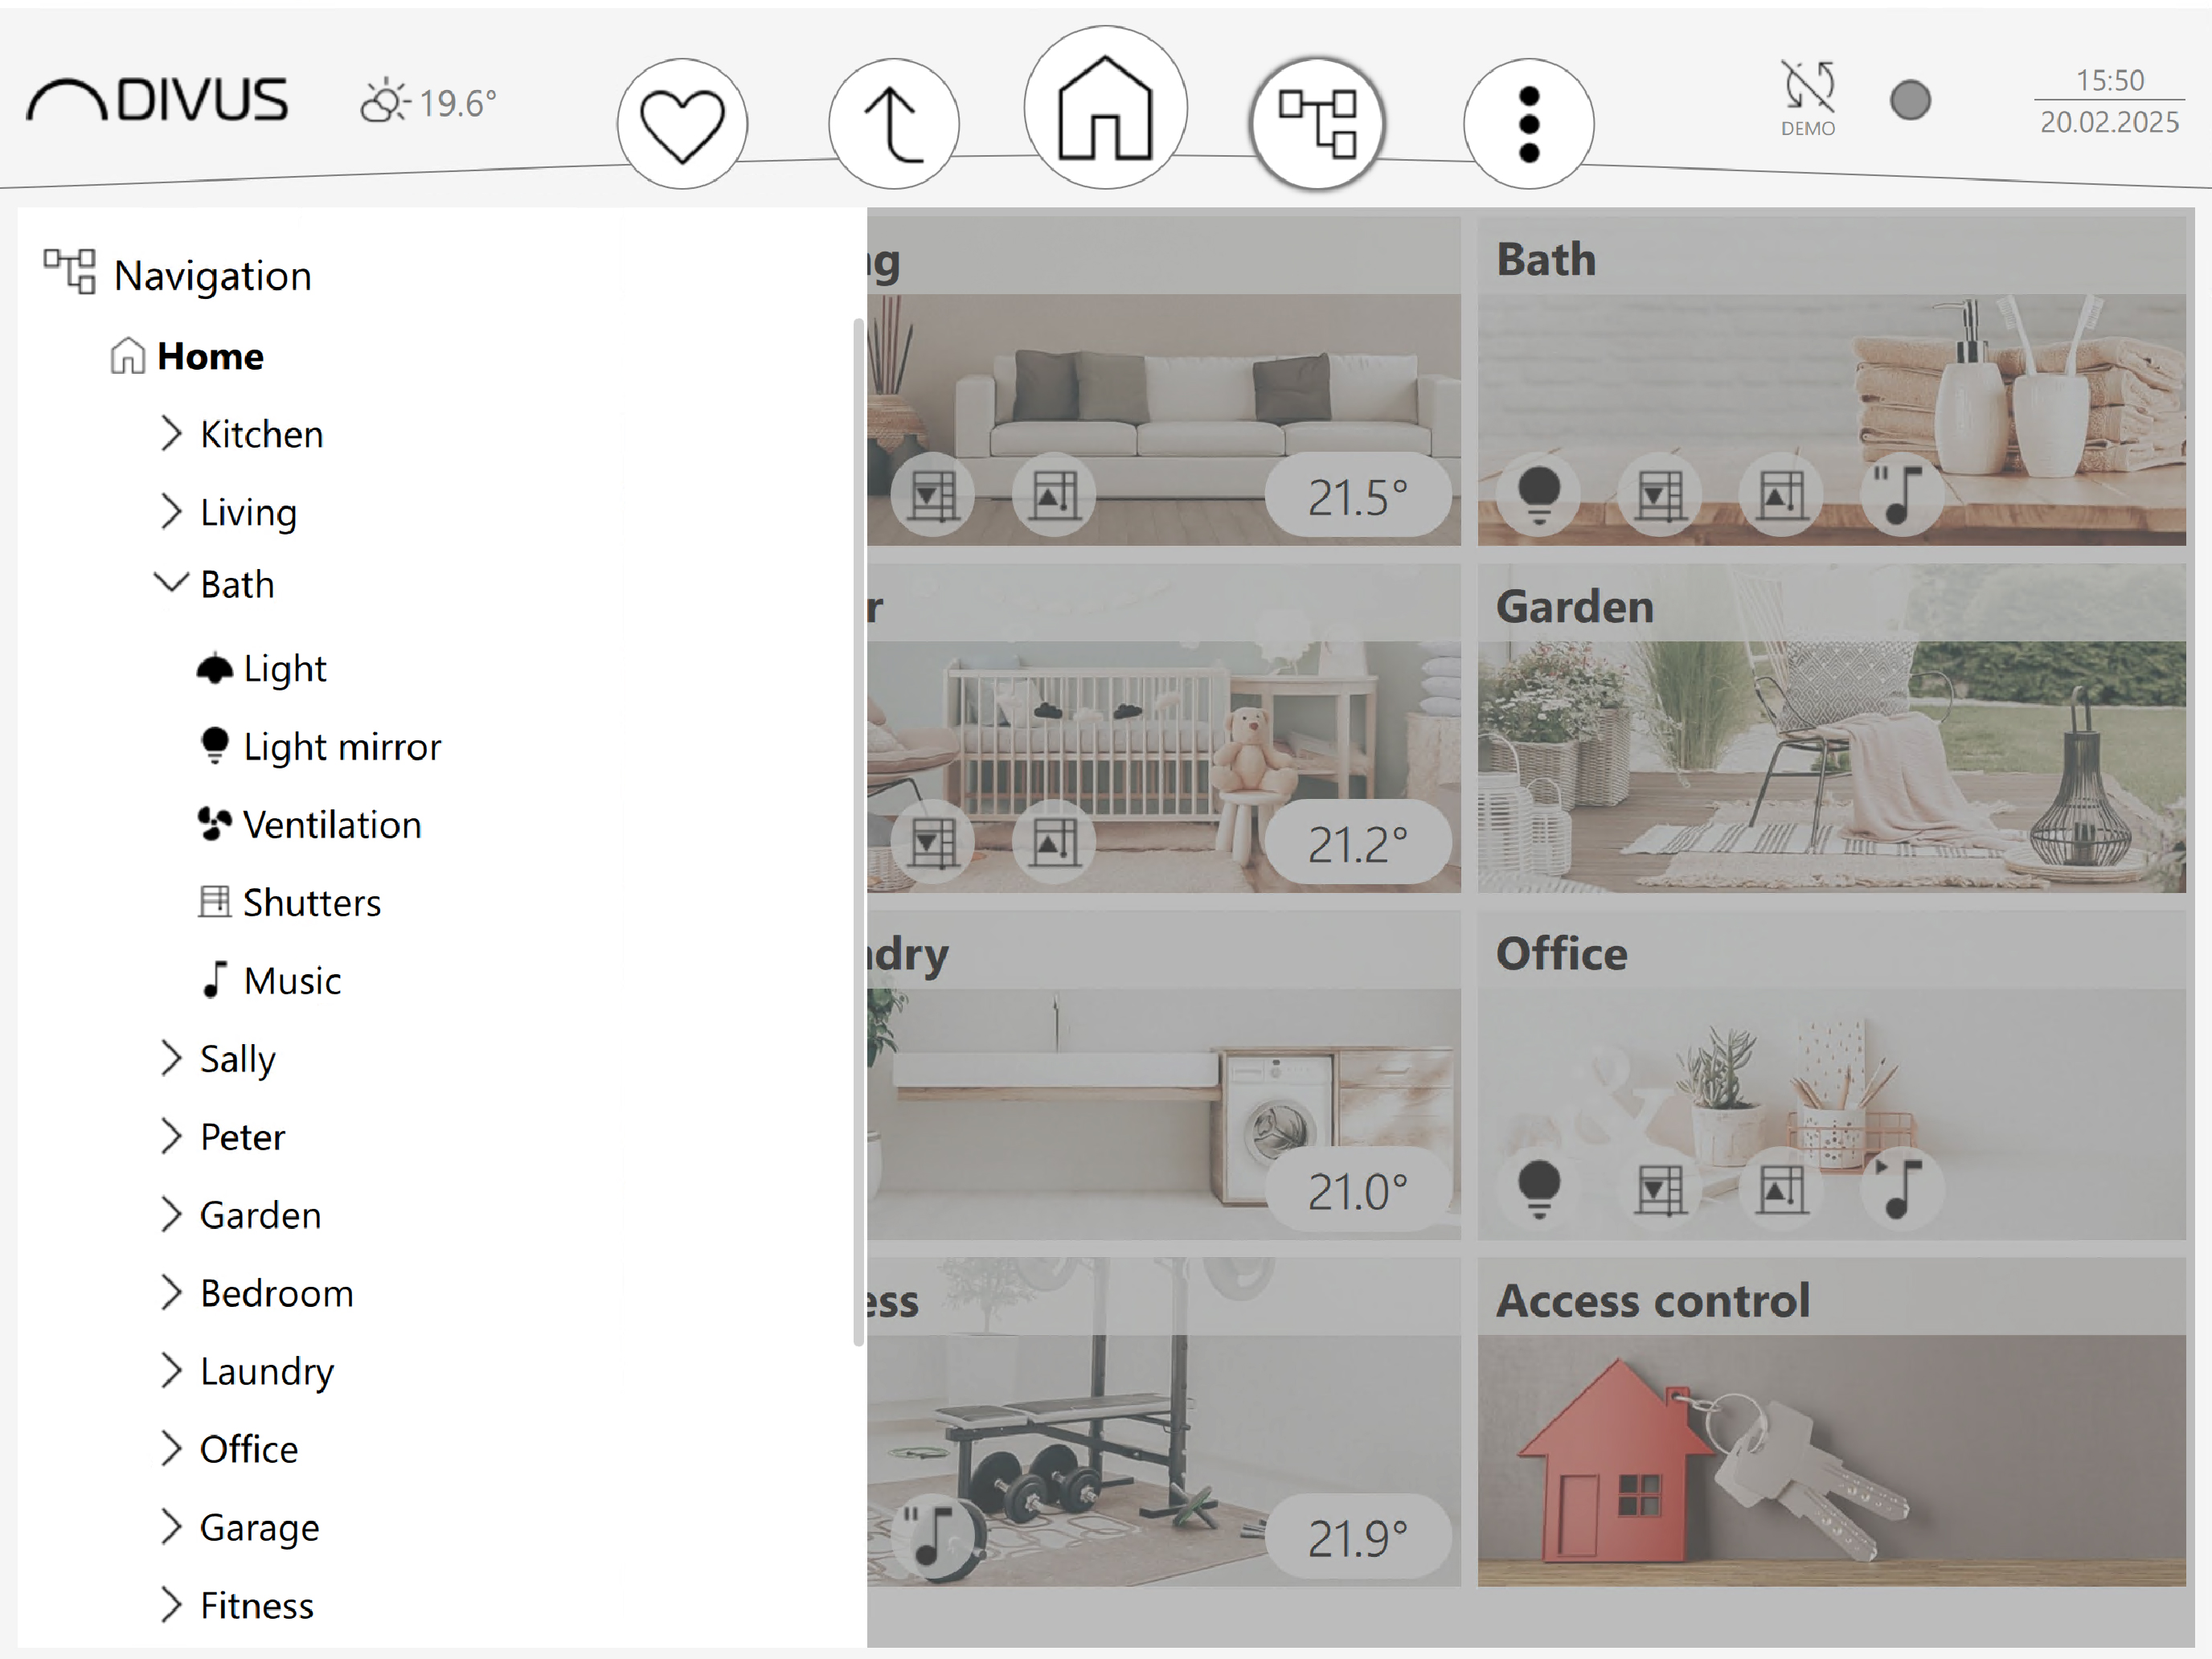Screen dimensions: 2212x1659
Task: Lower shutters on the Office card
Action: 1660,1189
